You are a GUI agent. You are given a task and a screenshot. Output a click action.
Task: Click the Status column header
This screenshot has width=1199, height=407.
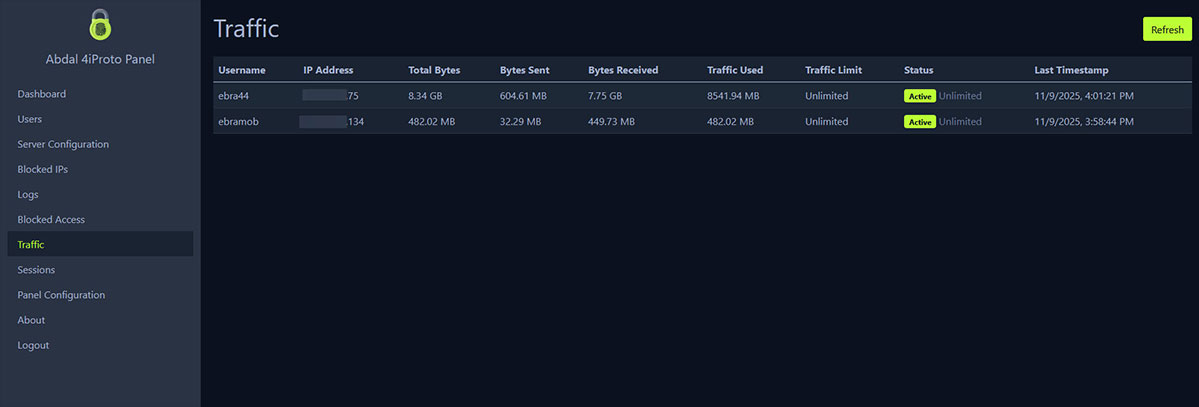click(918, 70)
